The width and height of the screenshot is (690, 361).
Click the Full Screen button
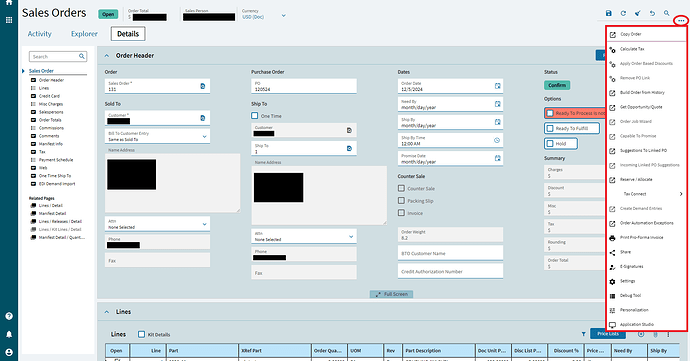click(391, 294)
